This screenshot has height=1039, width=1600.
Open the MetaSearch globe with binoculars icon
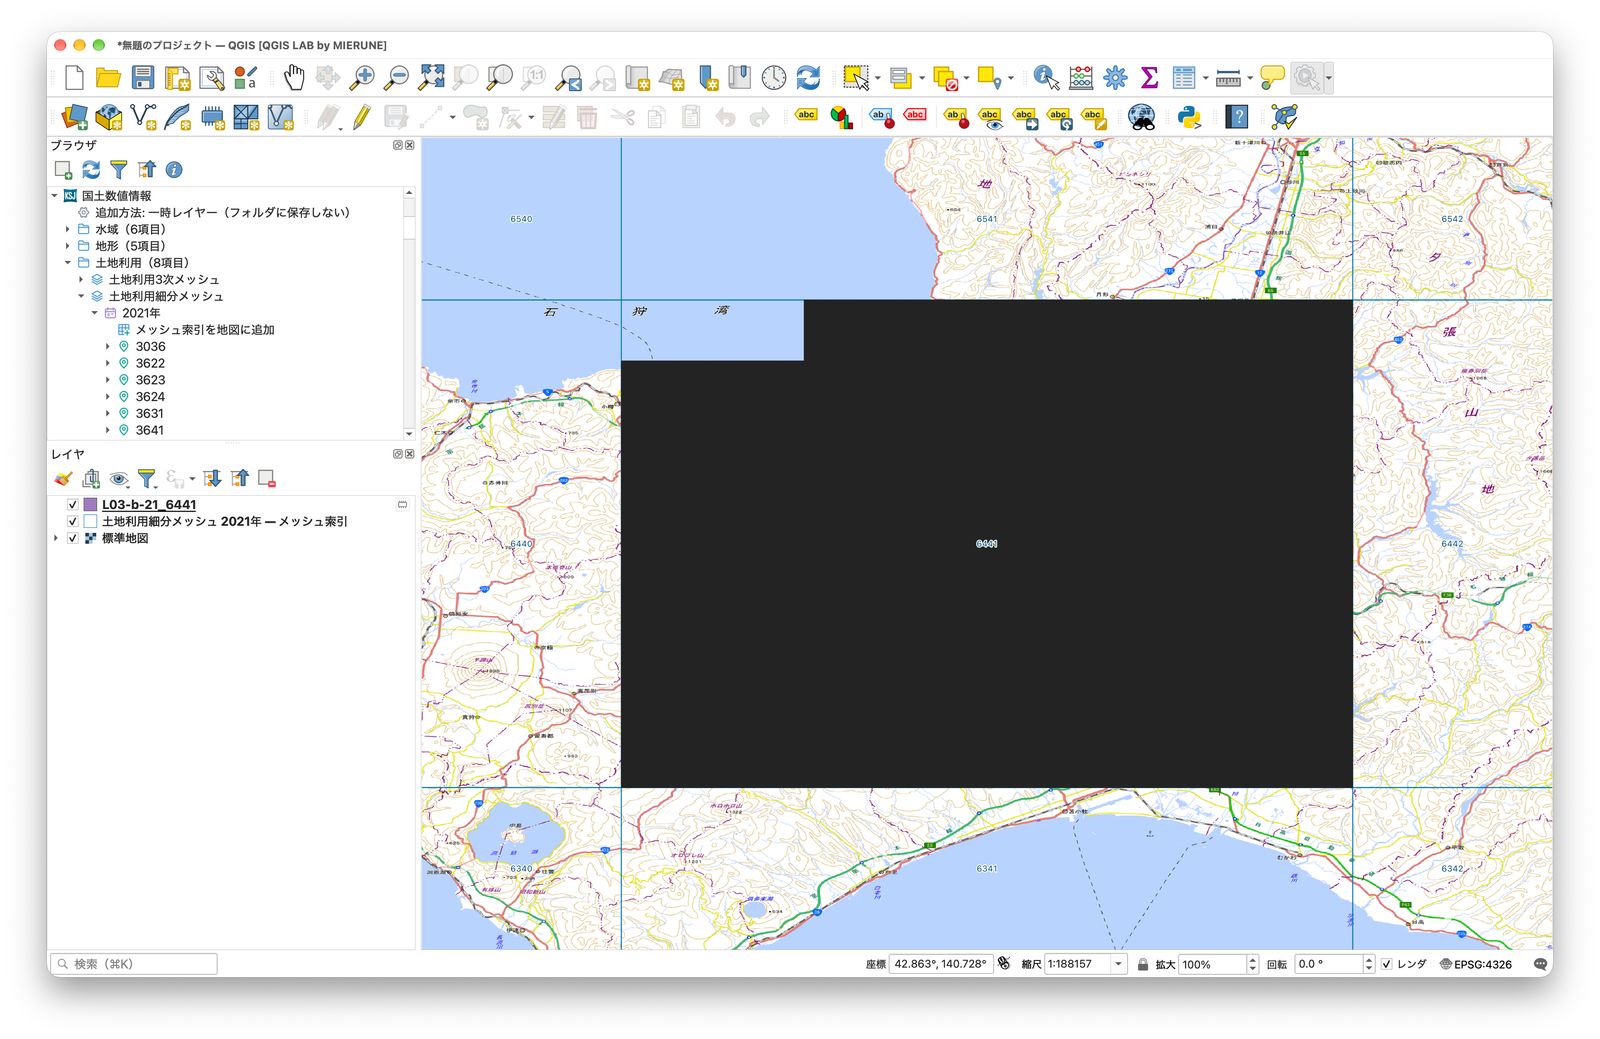coord(1141,117)
